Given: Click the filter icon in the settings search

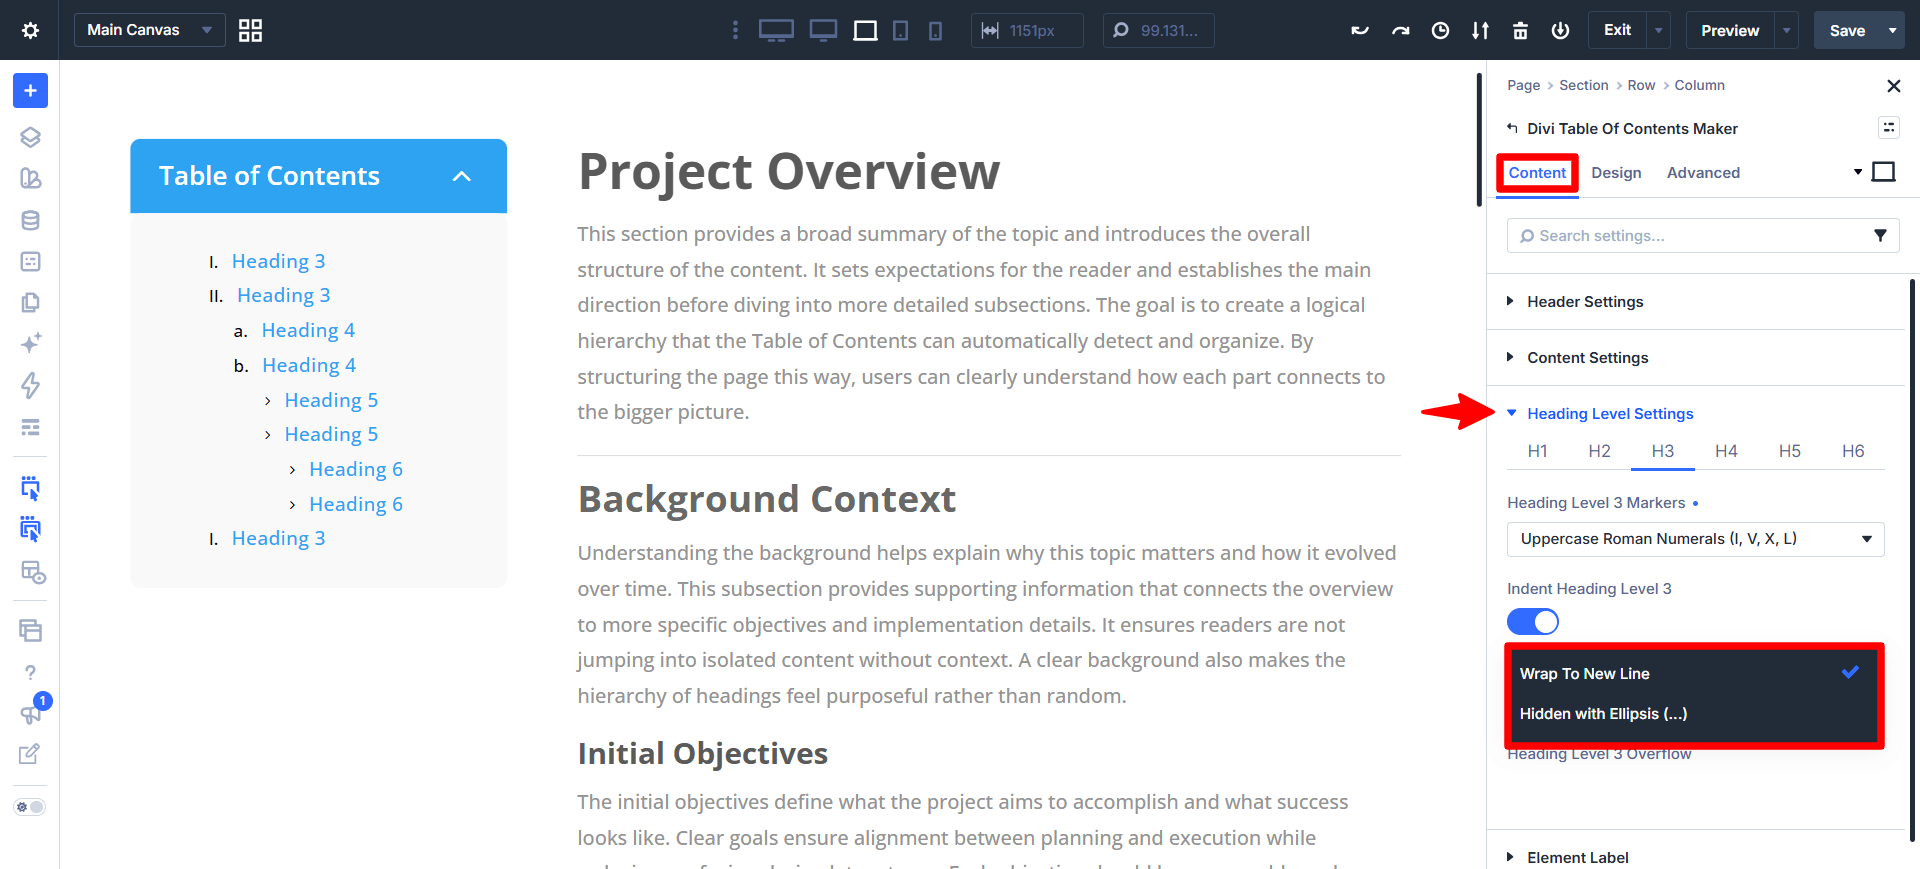Looking at the screenshot, I should [x=1880, y=236].
